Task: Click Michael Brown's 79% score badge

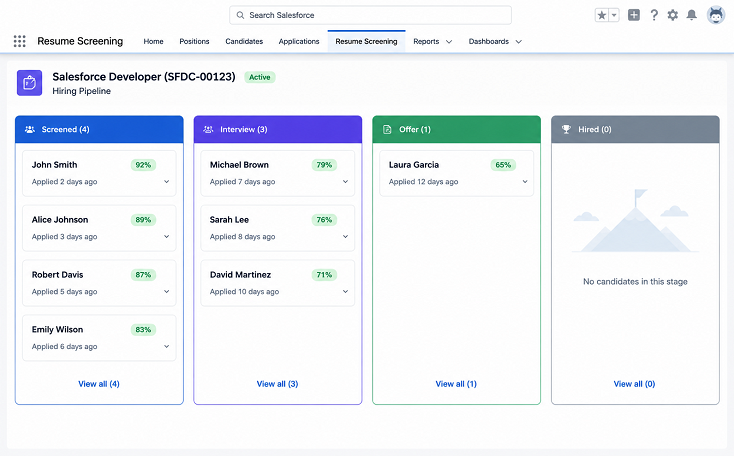Action: click(x=324, y=165)
